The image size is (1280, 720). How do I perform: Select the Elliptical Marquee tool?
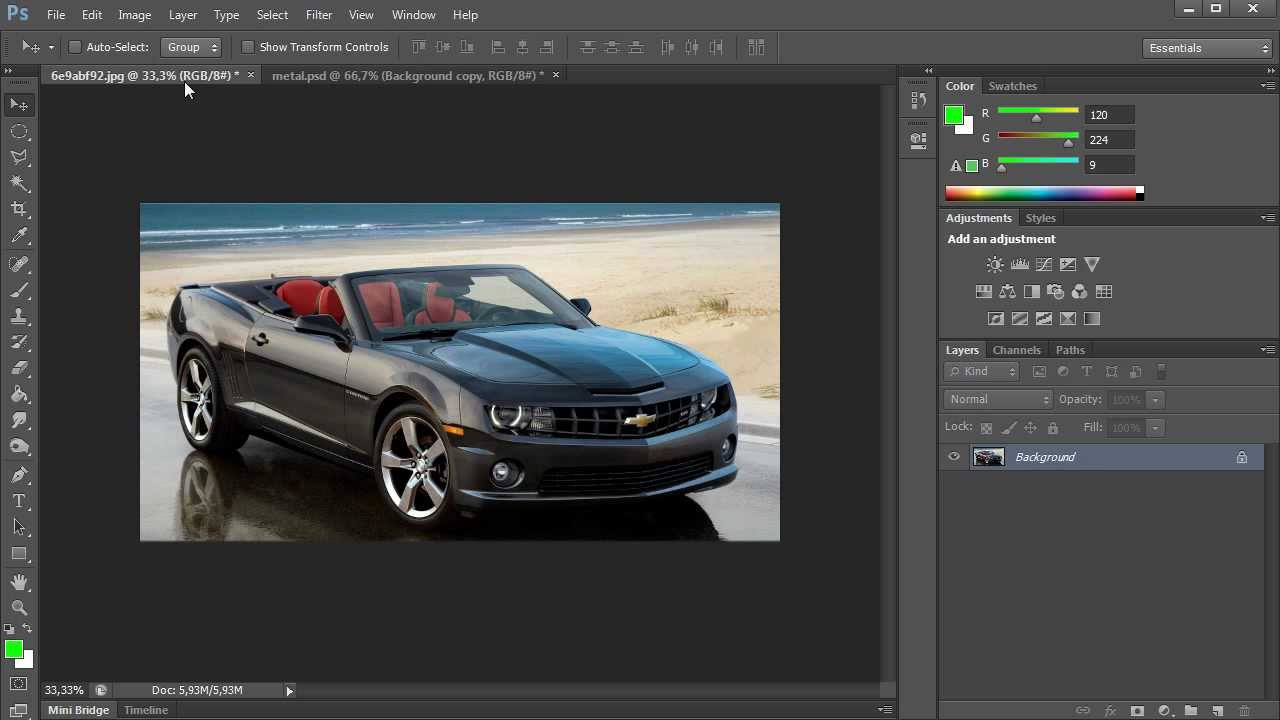19,131
